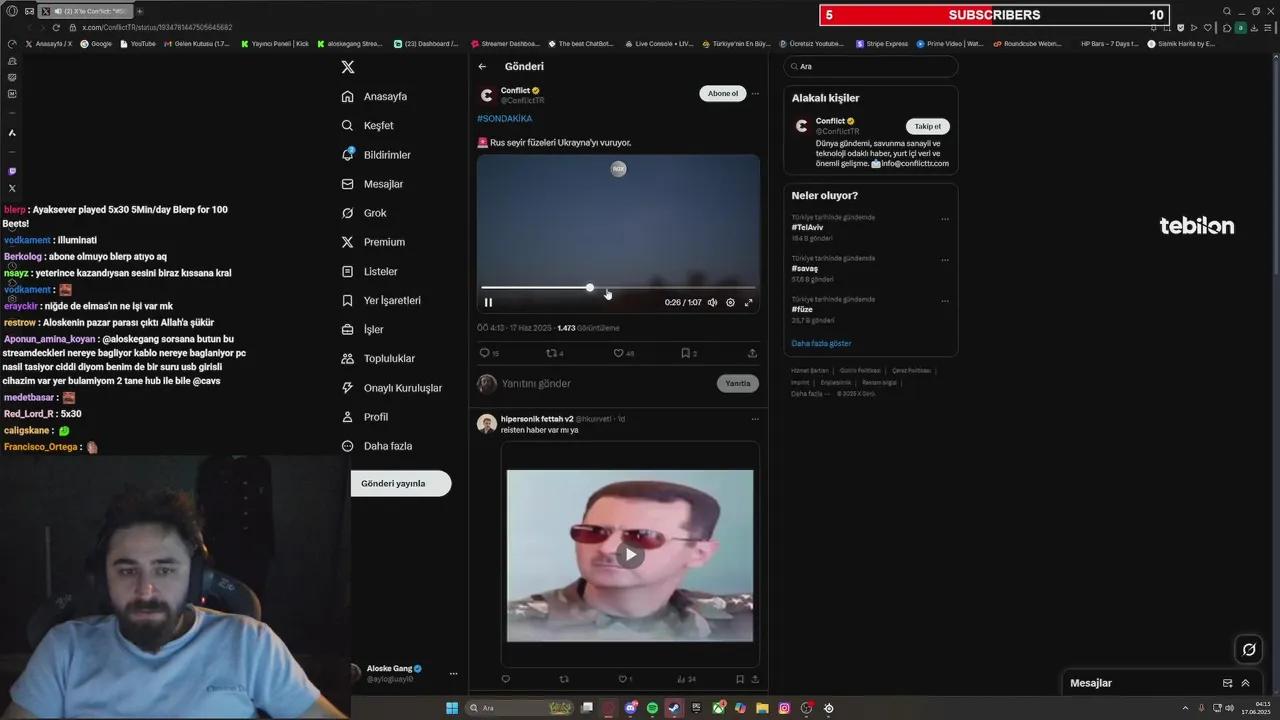The width and height of the screenshot is (1280, 720).
Task: Reply to hipersonik fettah v2's comment
Action: pyautogui.click(x=505, y=679)
